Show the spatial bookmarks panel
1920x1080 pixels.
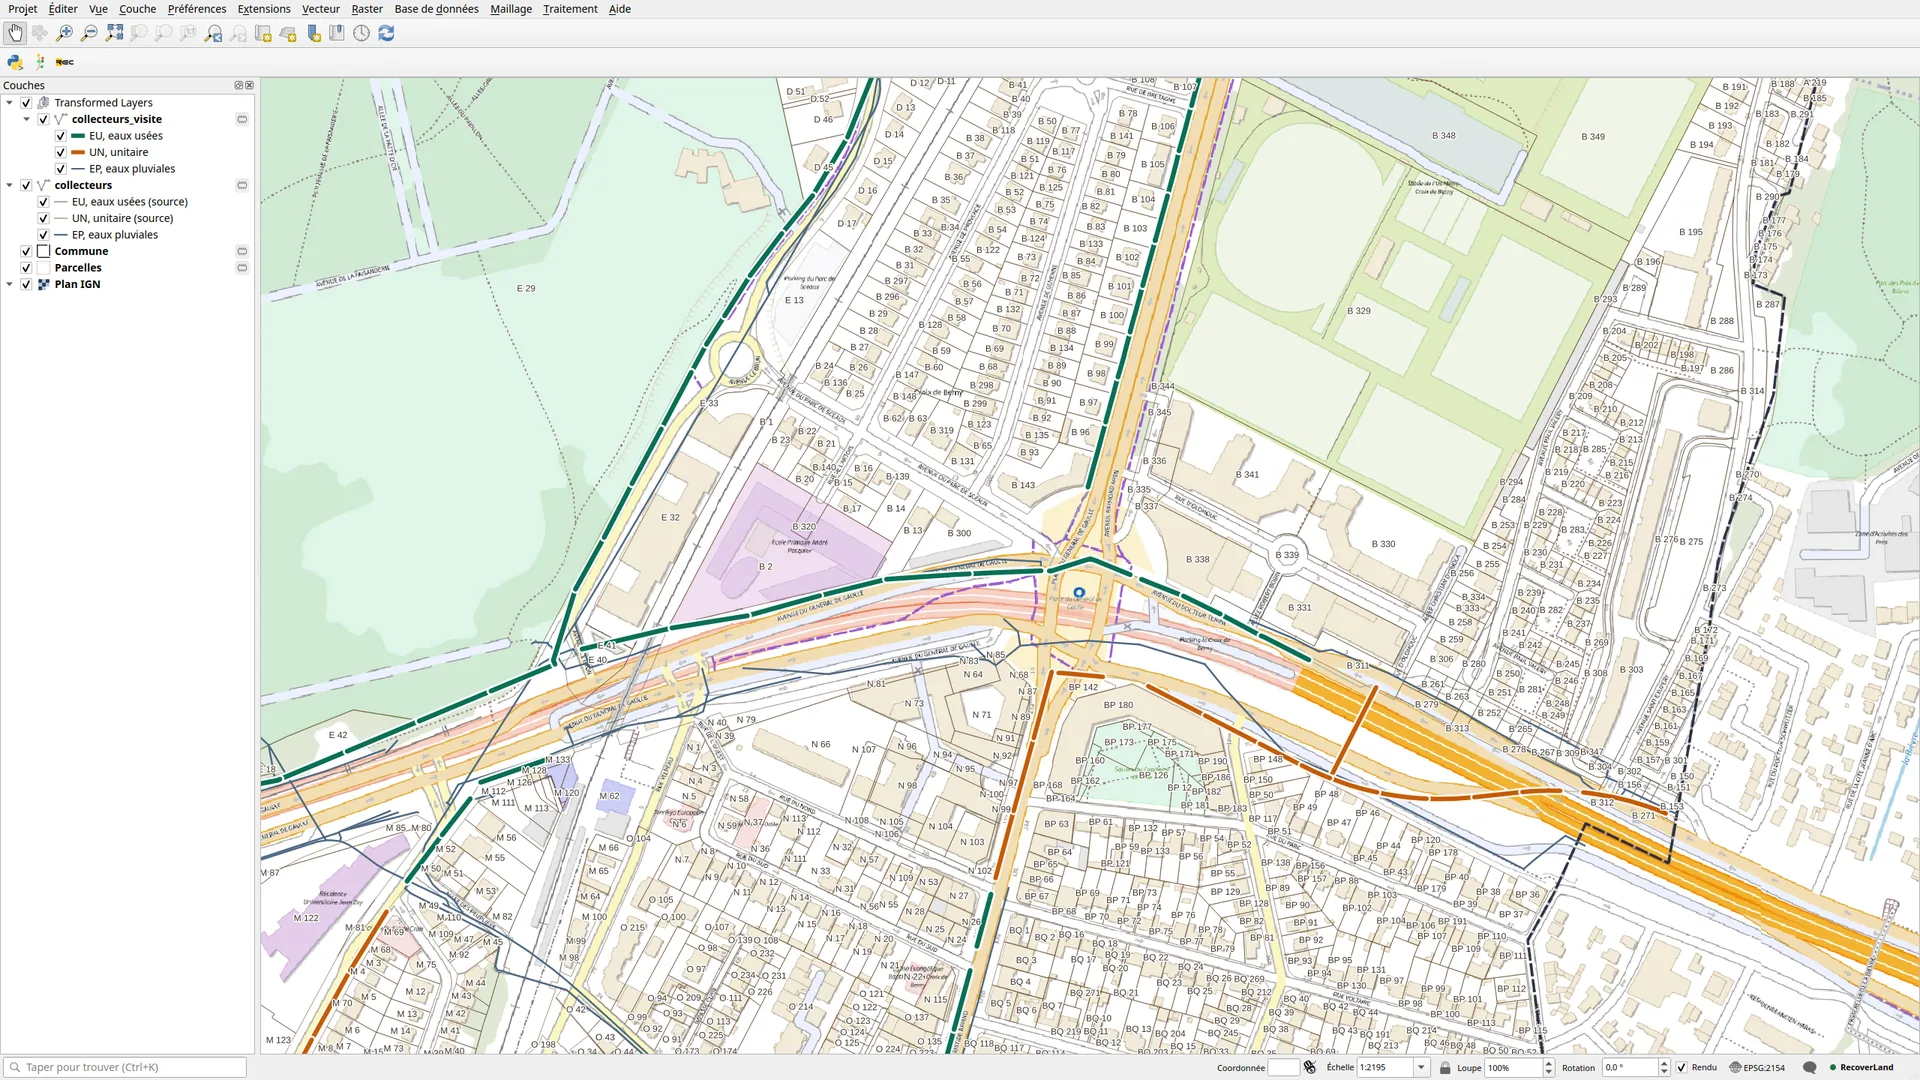pos(337,33)
